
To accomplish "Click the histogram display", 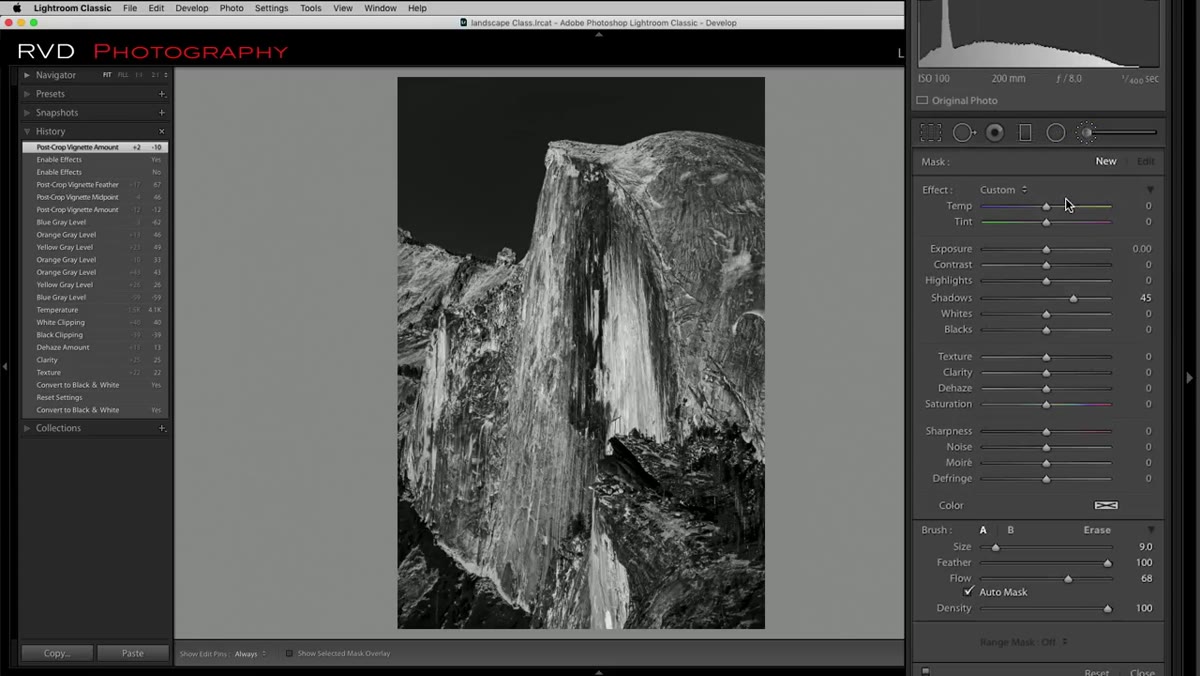I will [x=1039, y=33].
